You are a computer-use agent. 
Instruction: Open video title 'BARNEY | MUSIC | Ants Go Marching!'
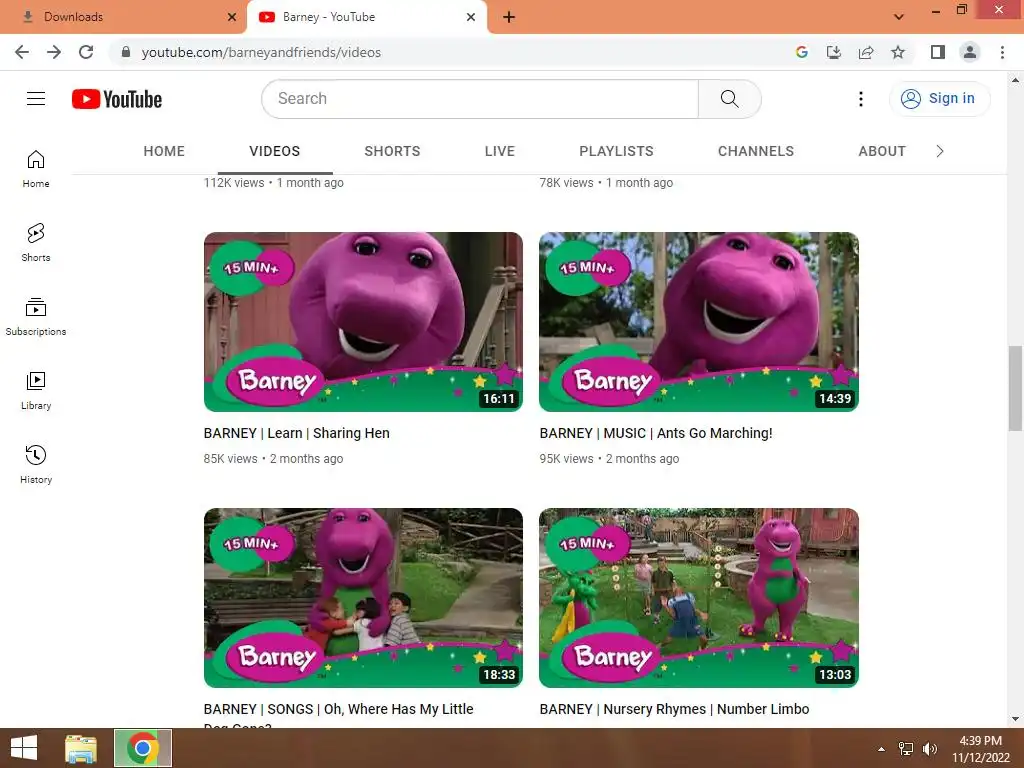click(656, 433)
